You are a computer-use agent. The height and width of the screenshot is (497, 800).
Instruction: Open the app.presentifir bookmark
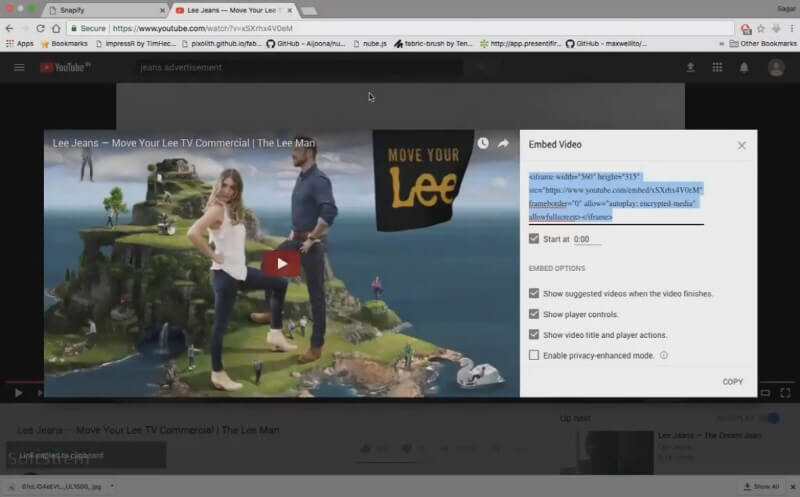pyautogui.click(x=520, y=44)
